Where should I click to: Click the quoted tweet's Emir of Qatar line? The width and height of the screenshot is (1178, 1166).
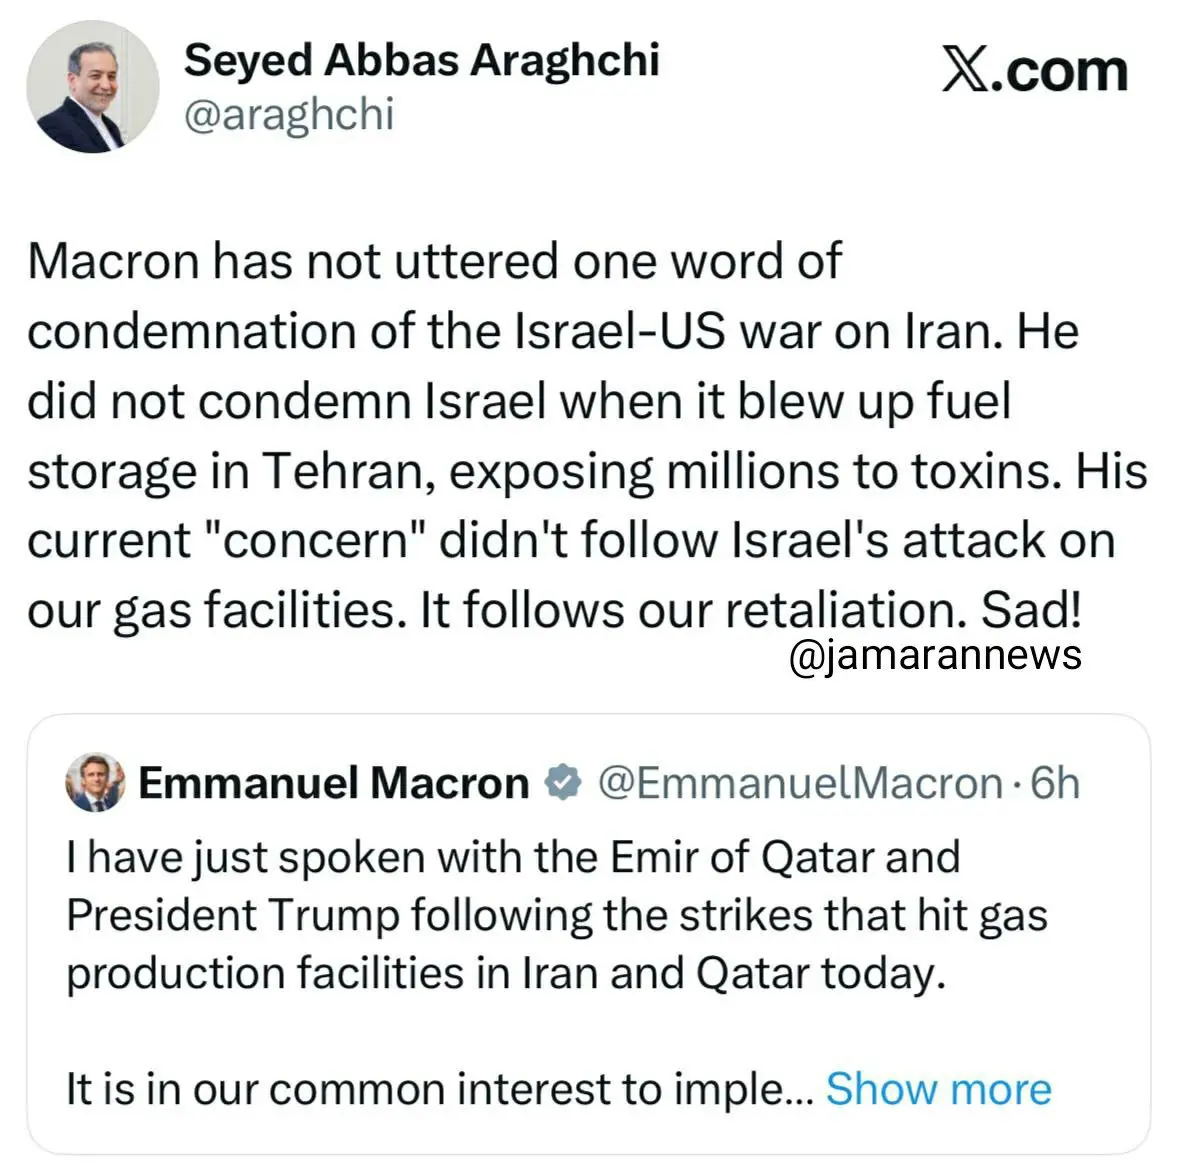[x=513, y=857]
